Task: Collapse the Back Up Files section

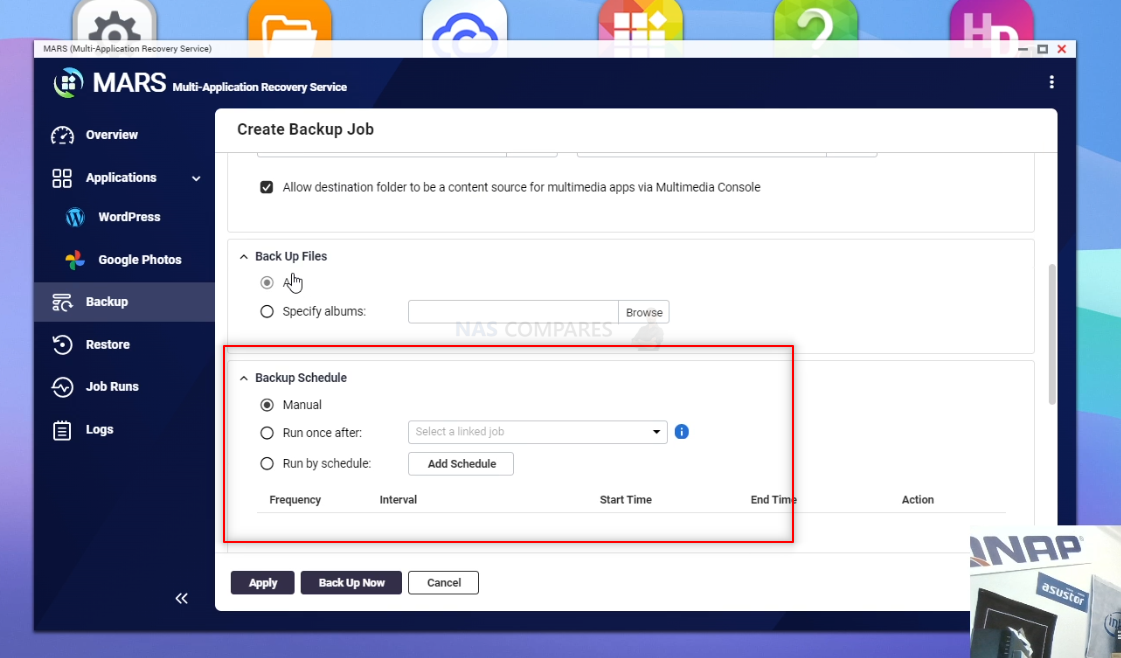Action: 244,257
